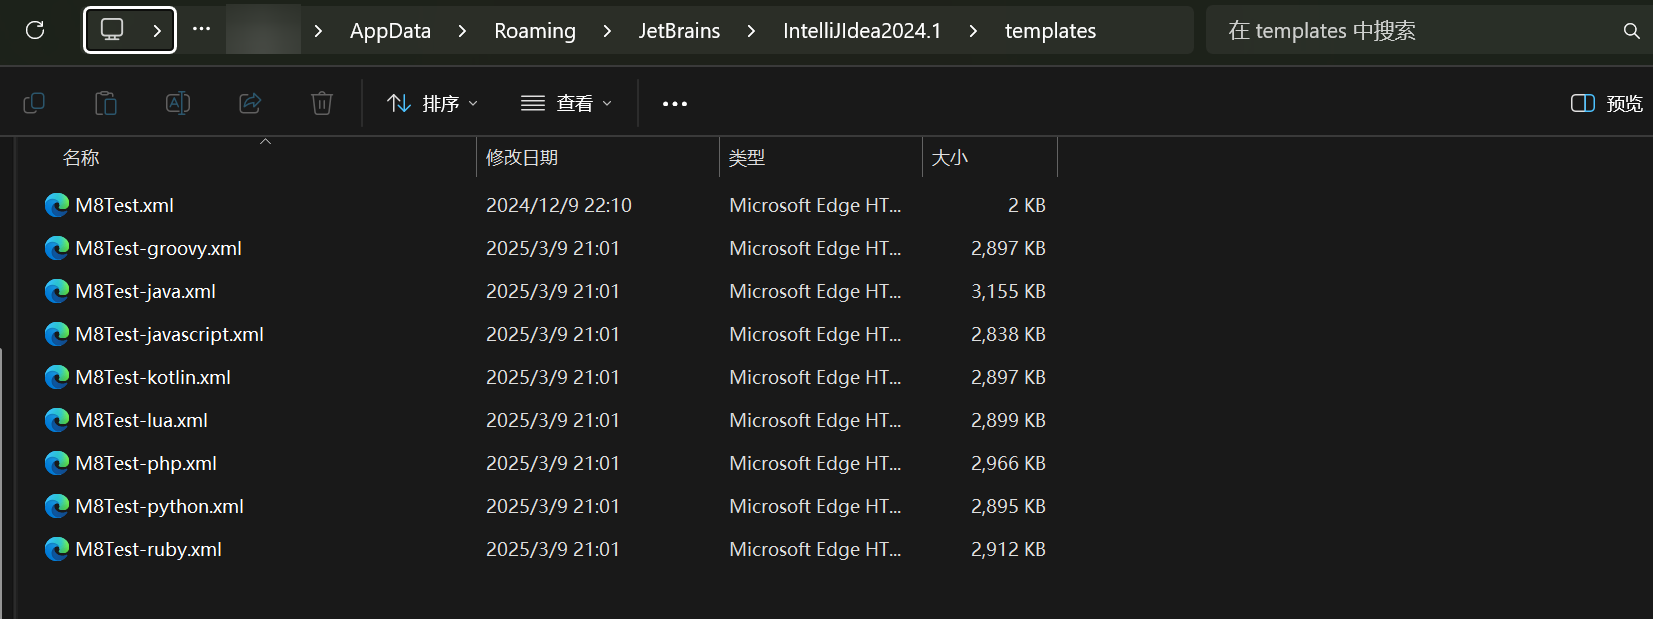The height and width of the screenshot is (619, 1653).
Task: Click Edge icon of M8Test-kotlin.xml
Action: pyautogui.click(x=57, y=377)
